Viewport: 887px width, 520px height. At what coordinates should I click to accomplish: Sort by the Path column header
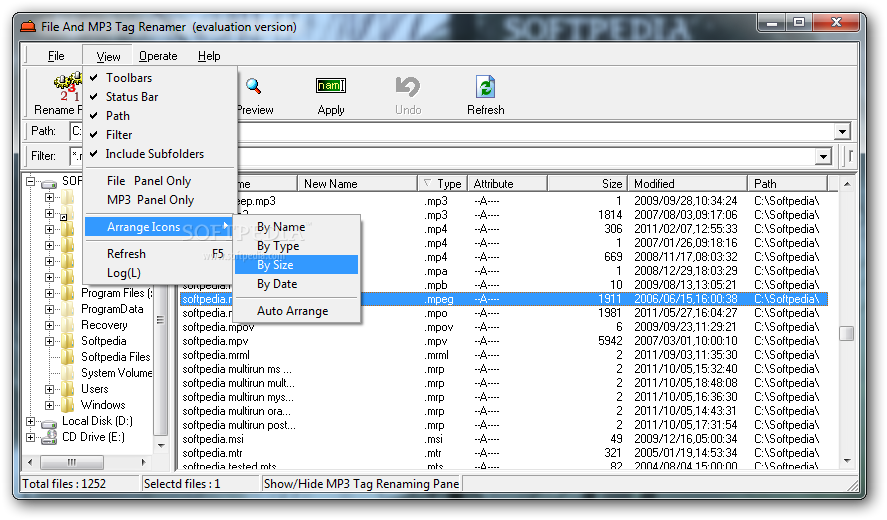click(787, 184)
